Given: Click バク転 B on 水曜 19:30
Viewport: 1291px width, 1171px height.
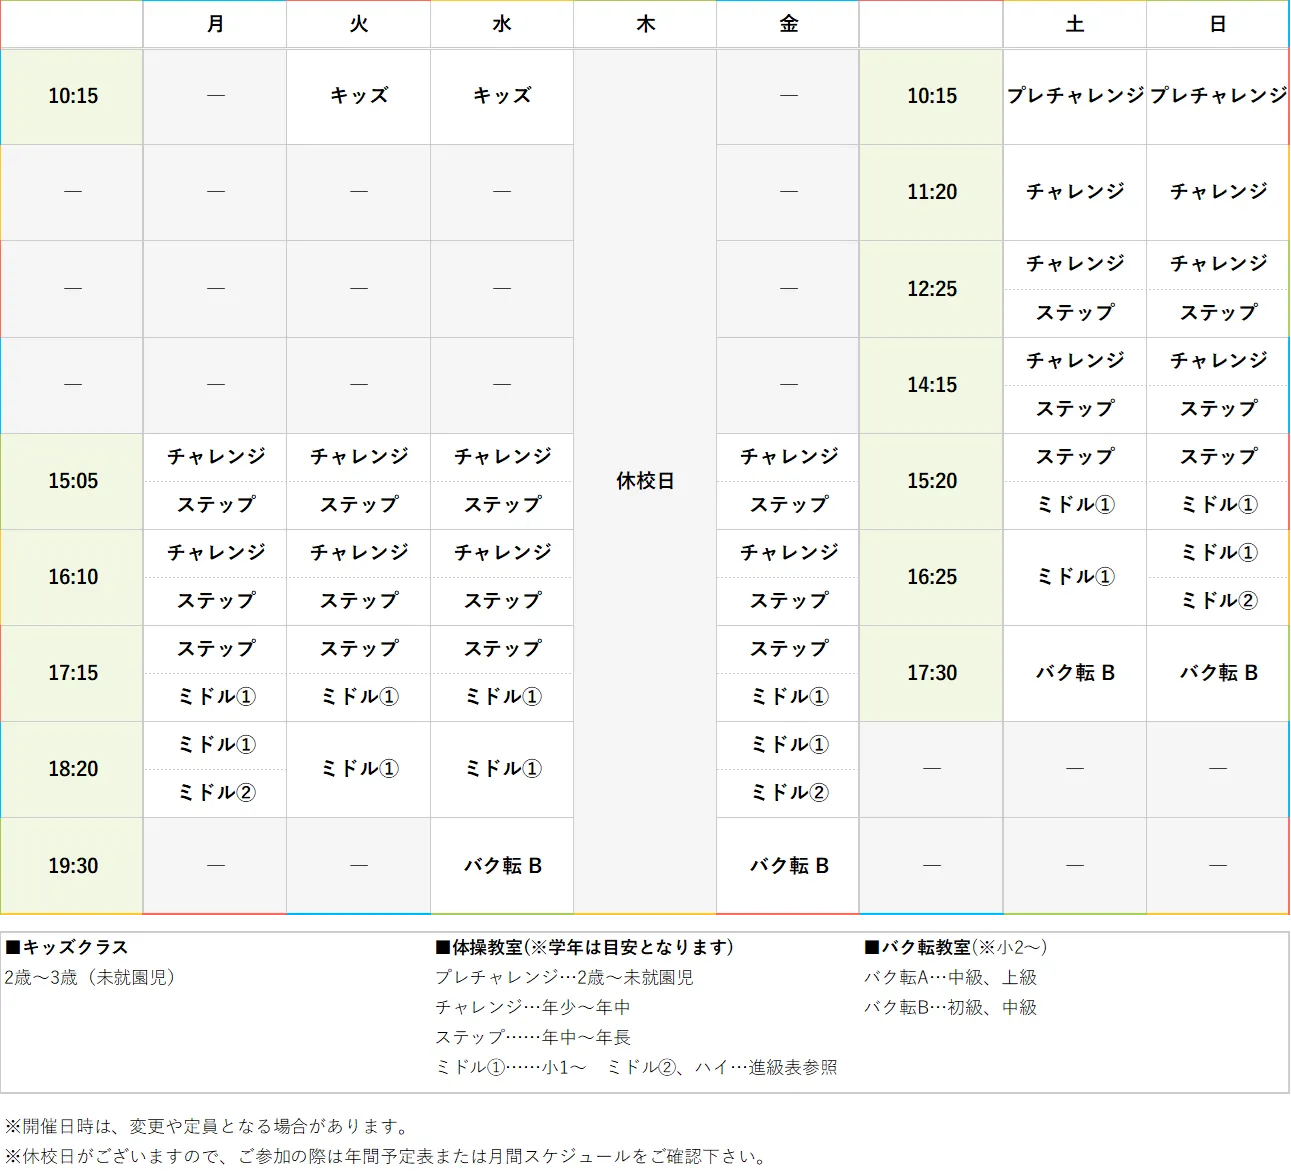Looking at the screenshot, I should tap(501, 865).
